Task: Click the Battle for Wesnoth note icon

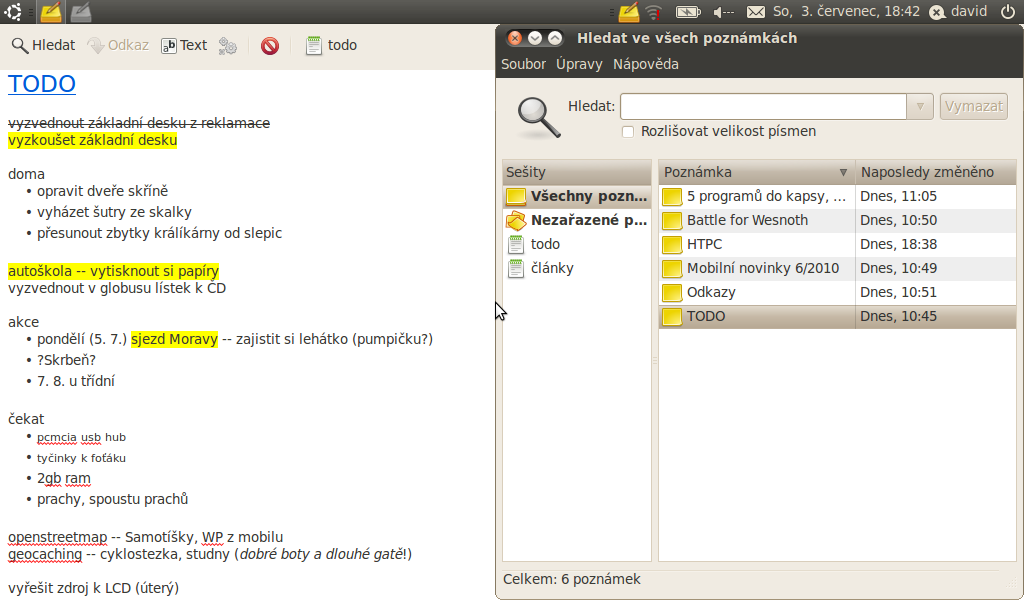Action: [672, 221]
